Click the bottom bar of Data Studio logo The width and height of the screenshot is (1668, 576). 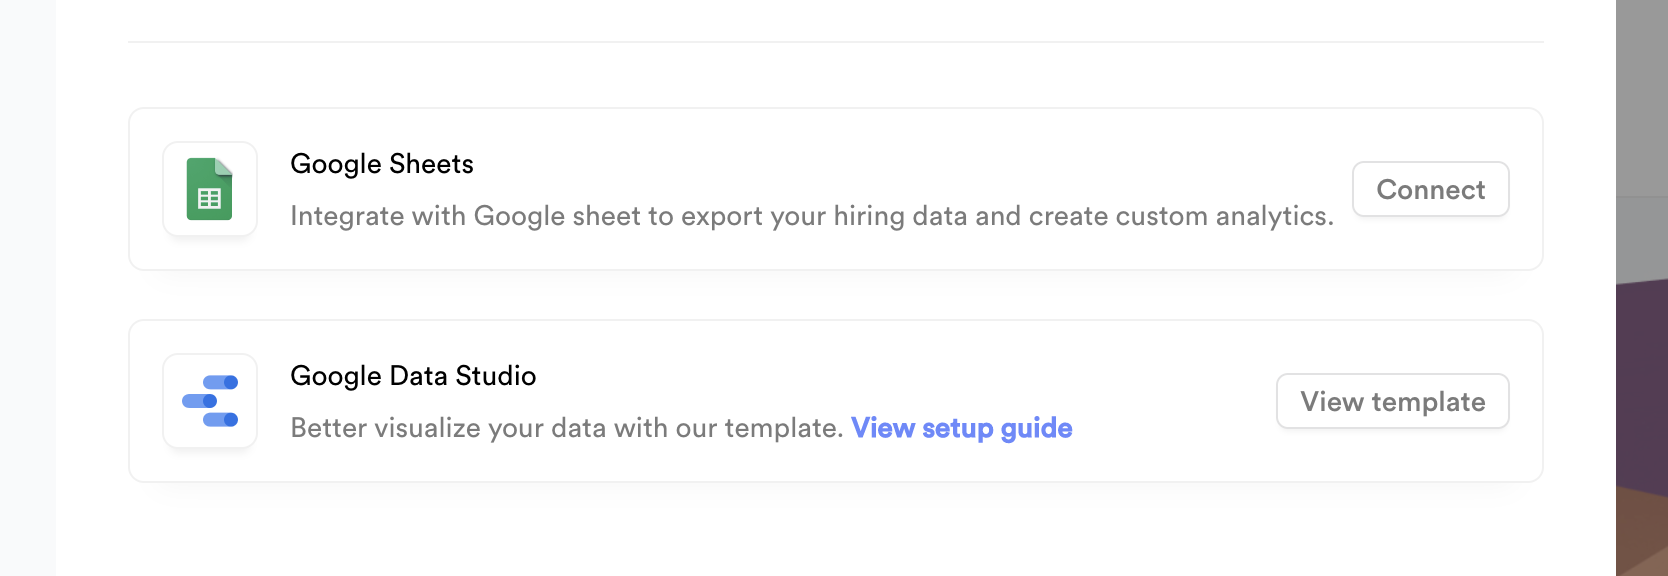(x=221, y=420)
